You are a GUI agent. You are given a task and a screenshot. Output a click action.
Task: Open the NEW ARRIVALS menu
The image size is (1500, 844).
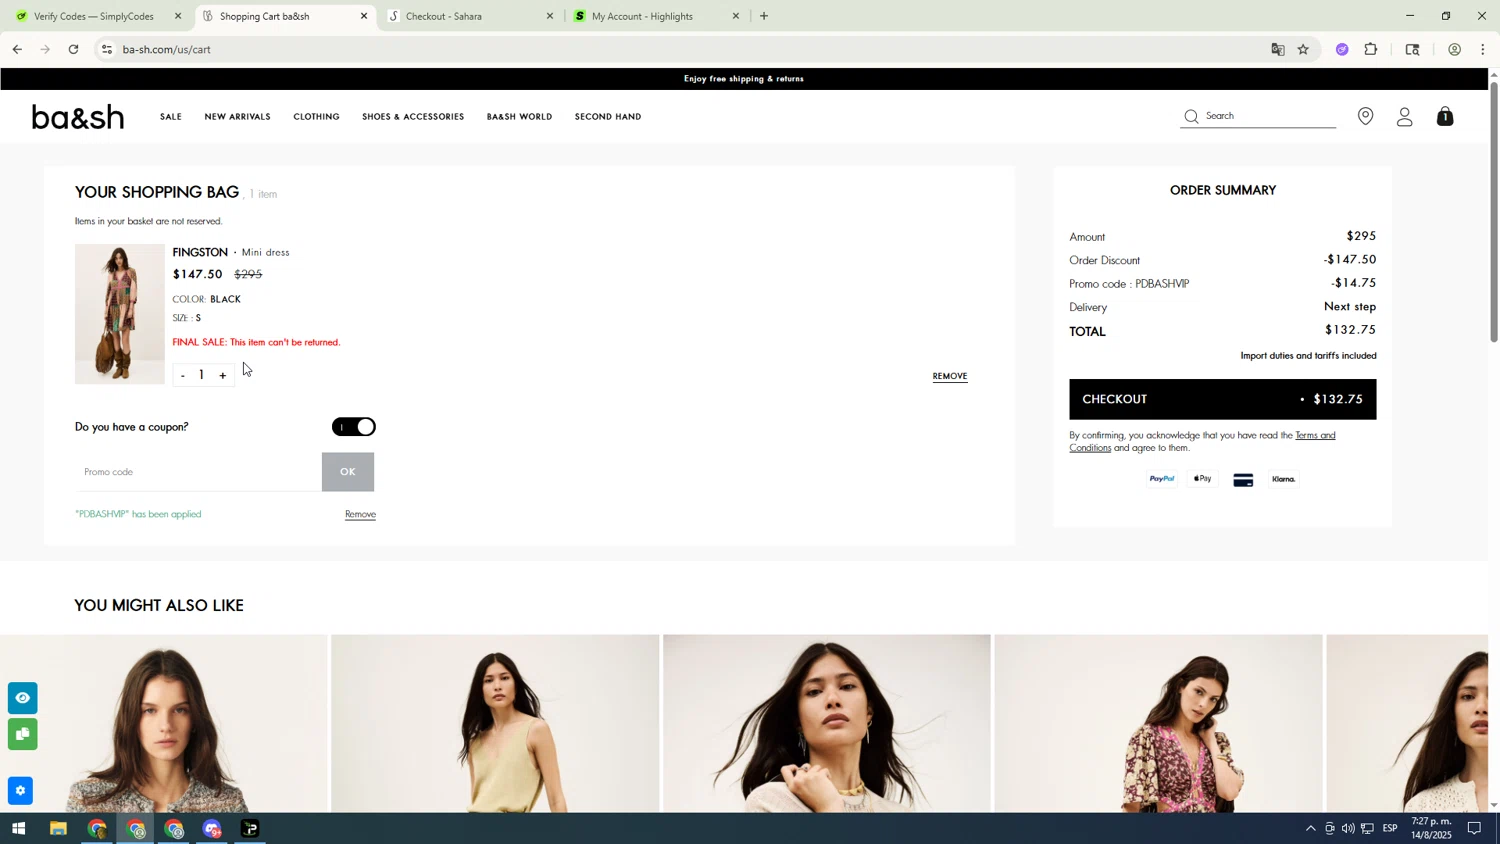[x=237, y=117]
